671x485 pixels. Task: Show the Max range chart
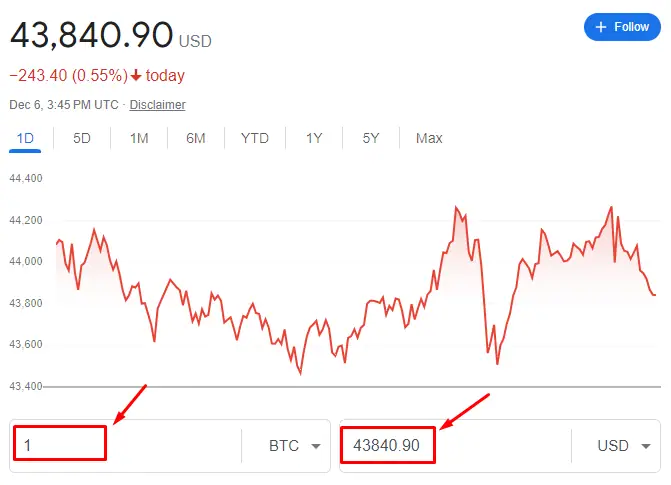coord(429,138)
